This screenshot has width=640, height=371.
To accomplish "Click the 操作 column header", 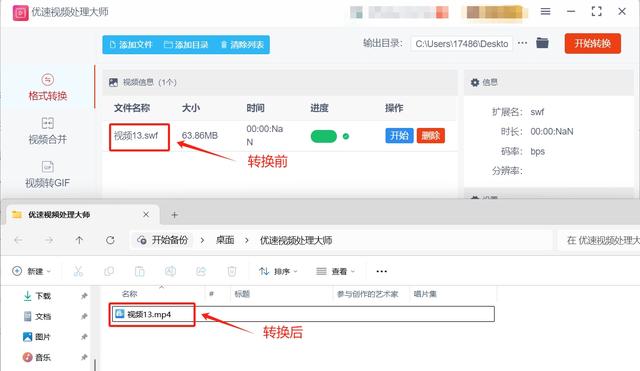I will click(394, 108).
